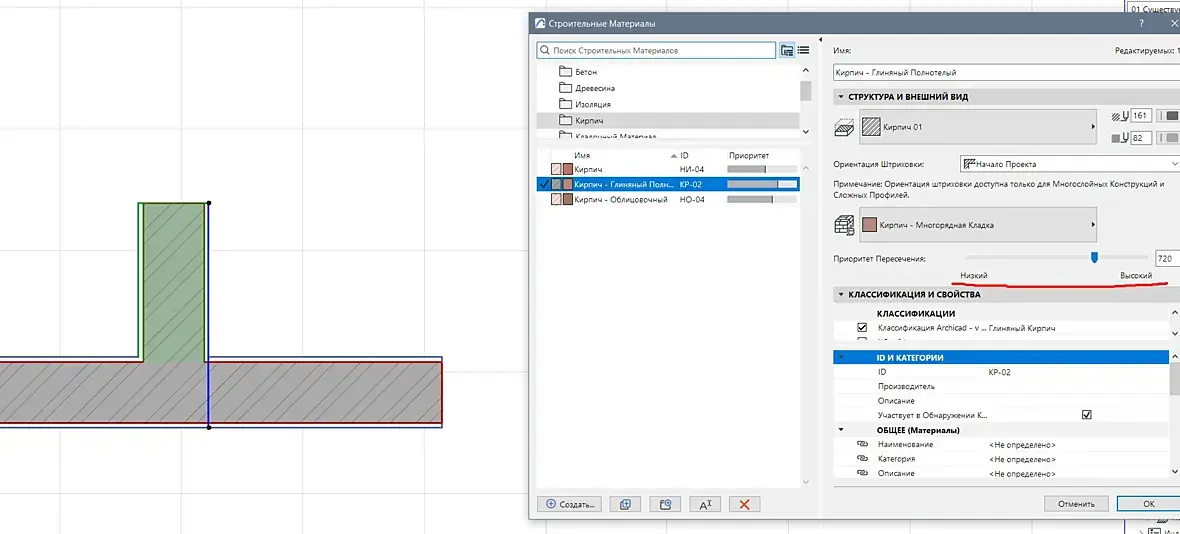Switch to folder view of building materials

[787, 50]
